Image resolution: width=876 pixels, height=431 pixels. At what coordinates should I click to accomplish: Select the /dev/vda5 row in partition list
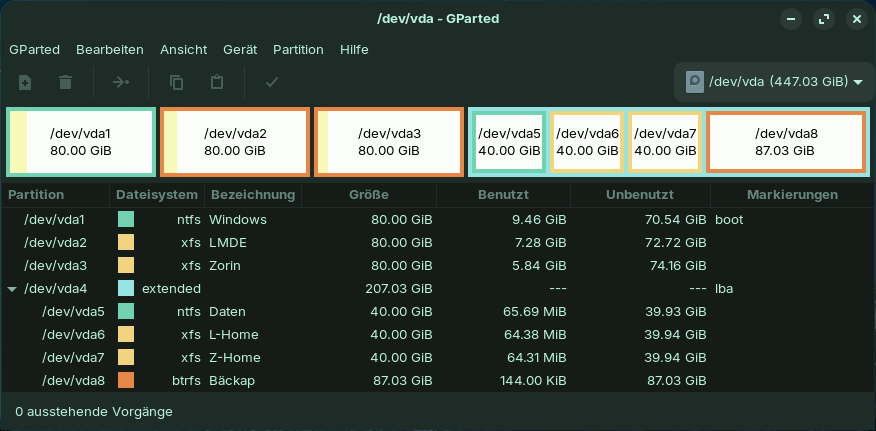coord(438,311)
